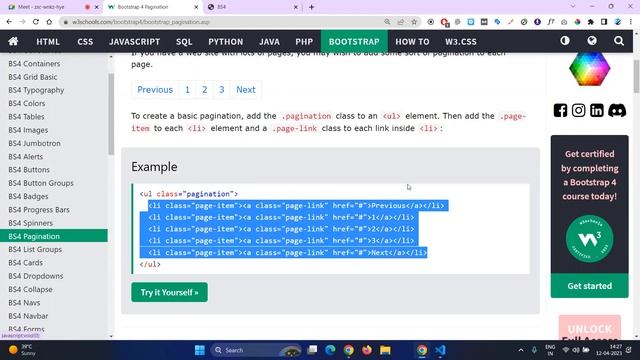The image size is (640, 360).
Task: Click the color picker hexagon
Action: point(589,68)
